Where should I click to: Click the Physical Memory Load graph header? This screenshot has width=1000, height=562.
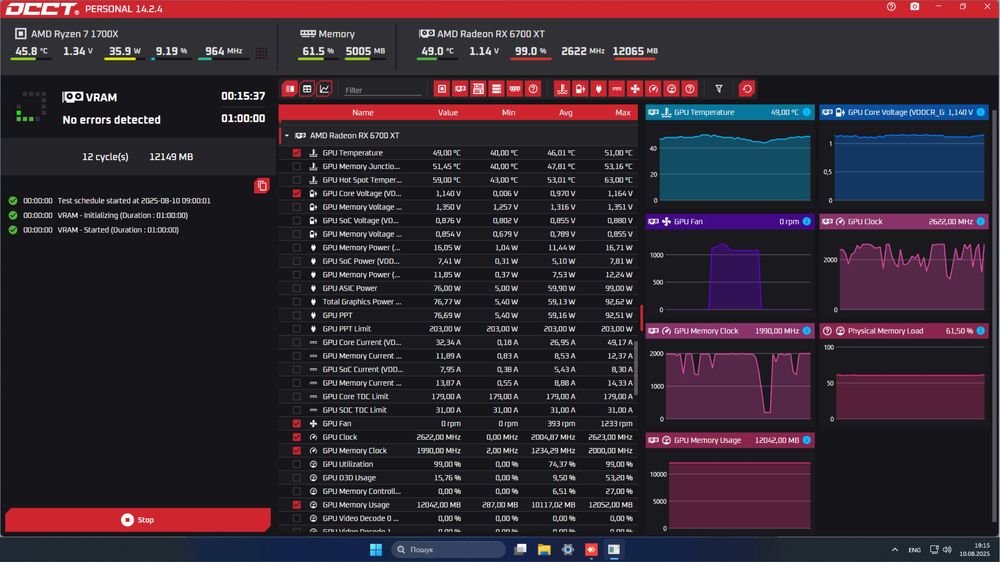(904, 331)
